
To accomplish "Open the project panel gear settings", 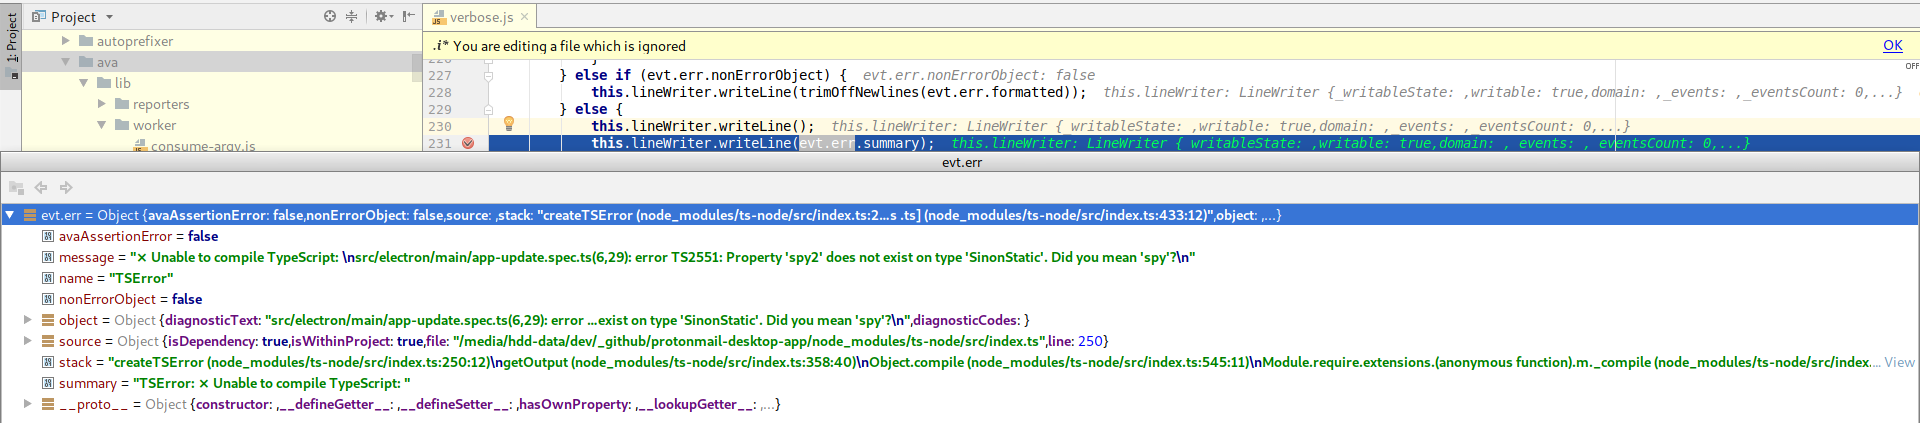I will coord(384,16).
